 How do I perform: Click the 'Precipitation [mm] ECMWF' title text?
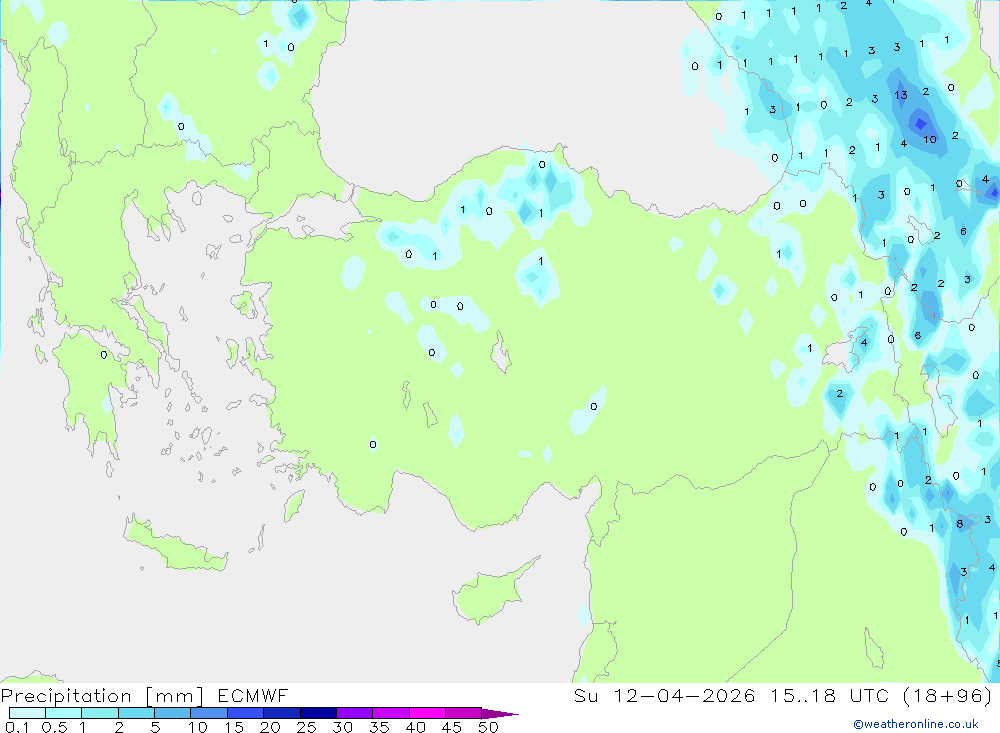point(144,696)
